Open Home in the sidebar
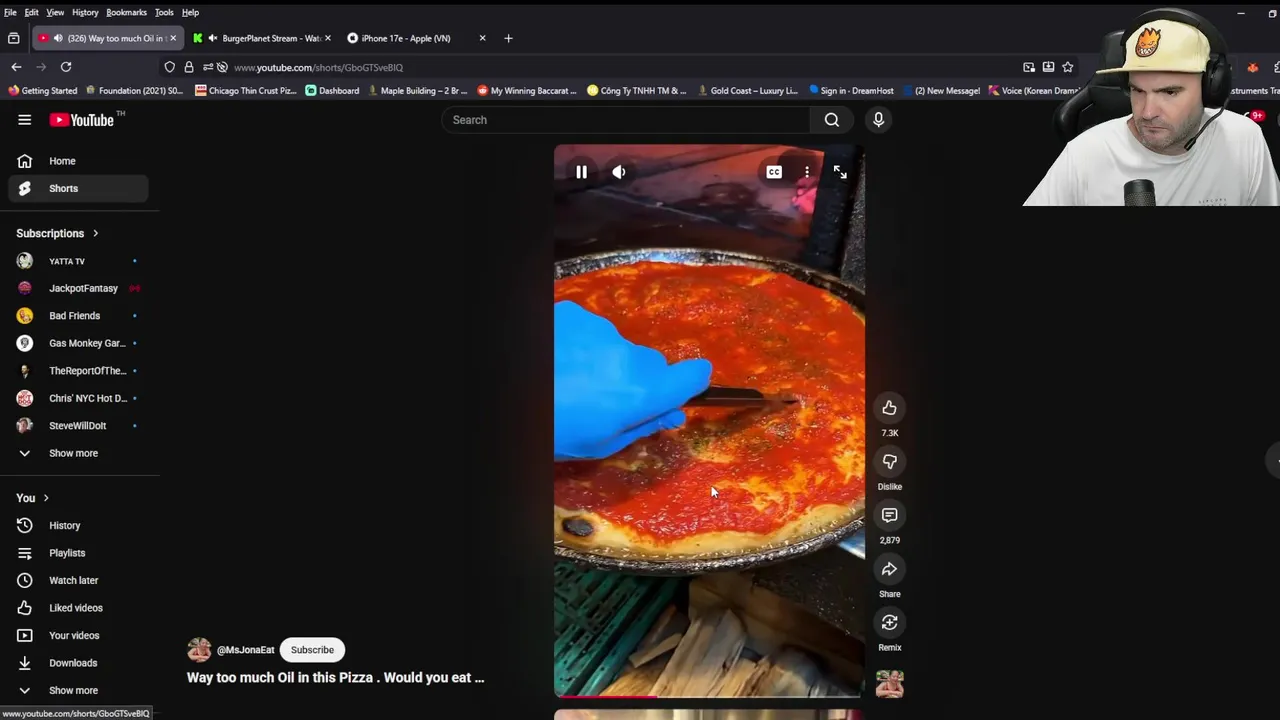Viewport: 1280px width, 720px height. pos(78,161)
